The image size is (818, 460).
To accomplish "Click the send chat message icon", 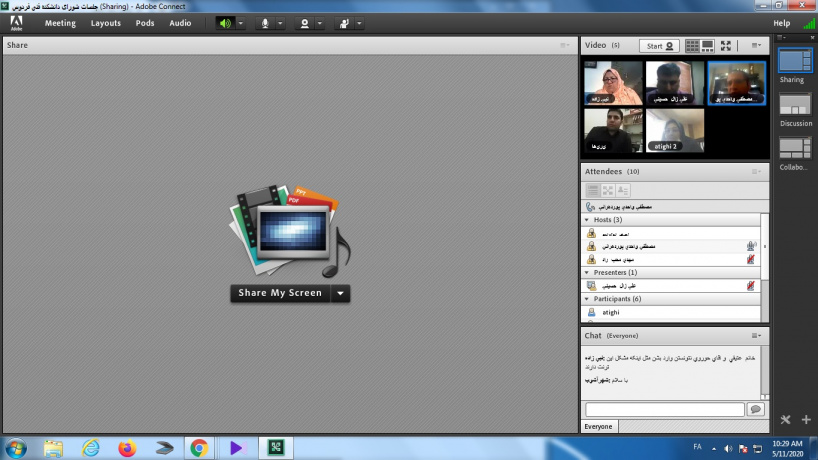I will pos(755,409).
